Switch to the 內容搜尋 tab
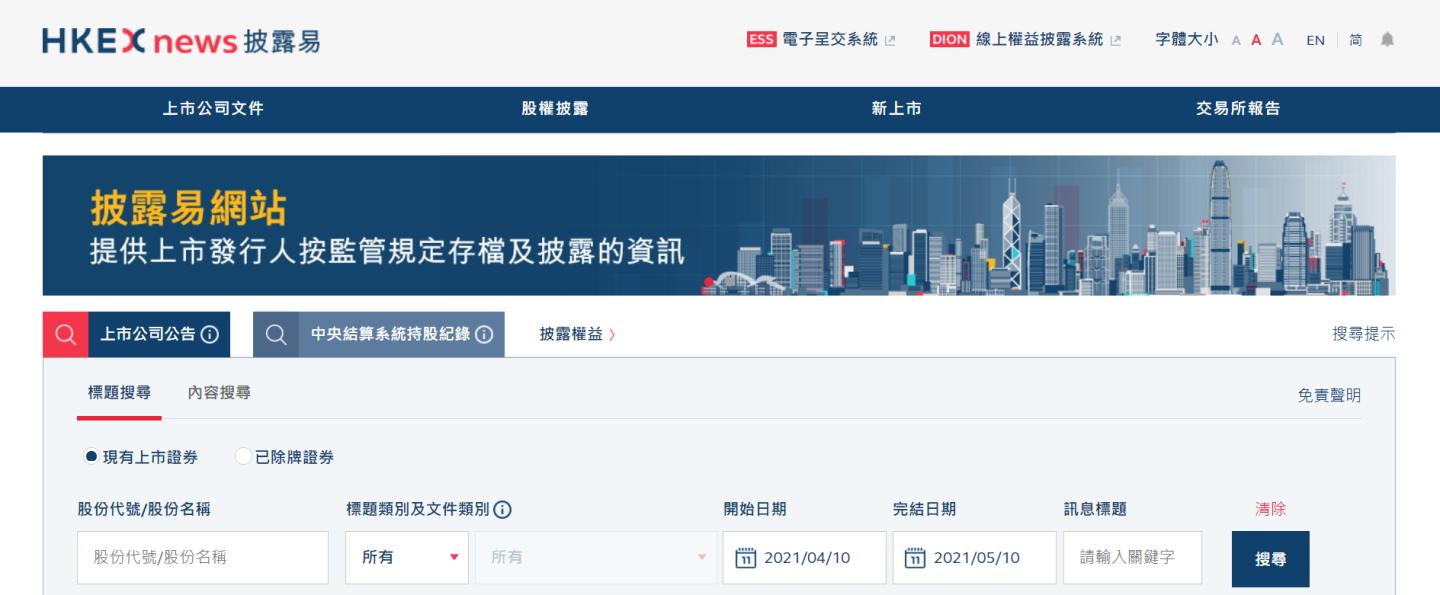The width and height of the screenshot is (1440, 595). [x=219, y=392]
